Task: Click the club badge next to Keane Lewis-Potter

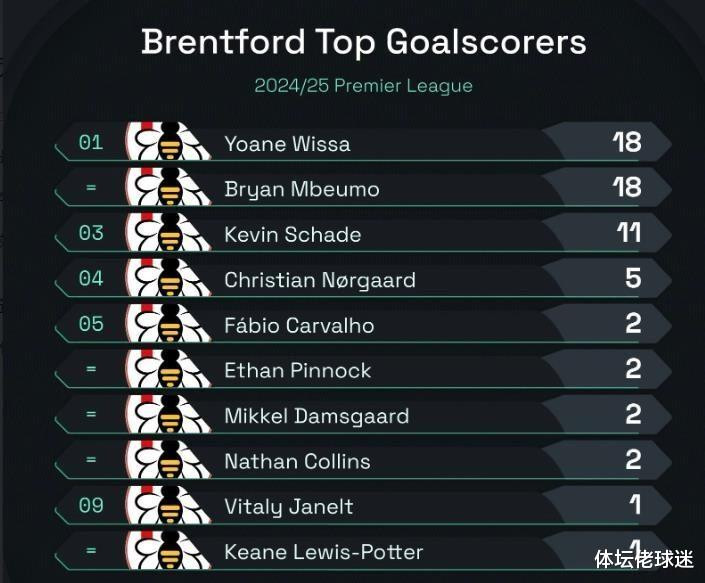Action: [x=168, y=550]
